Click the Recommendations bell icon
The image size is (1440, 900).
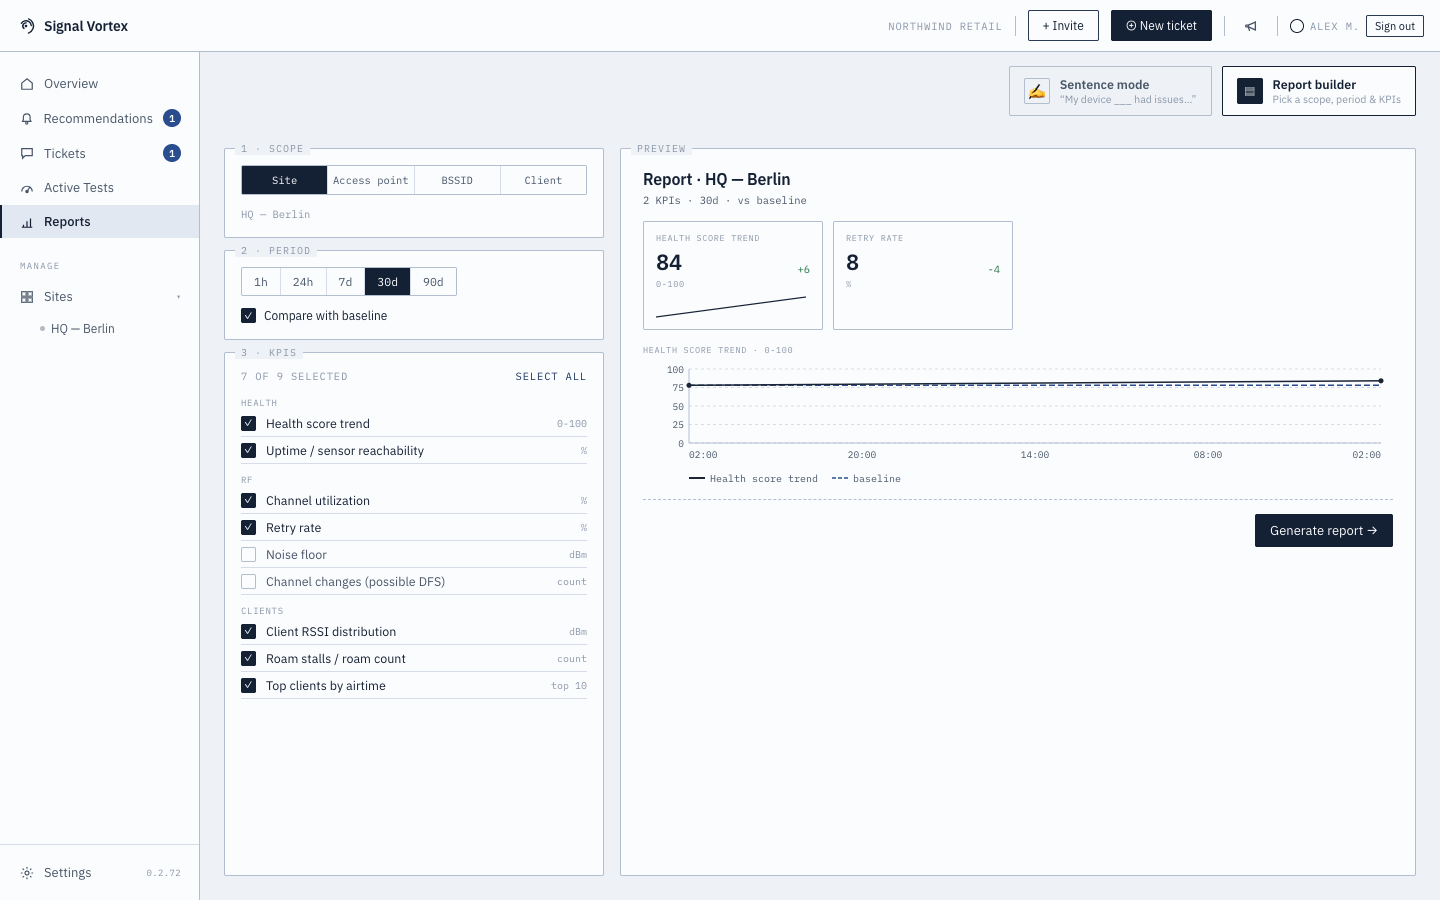click(x=27, y=119)
